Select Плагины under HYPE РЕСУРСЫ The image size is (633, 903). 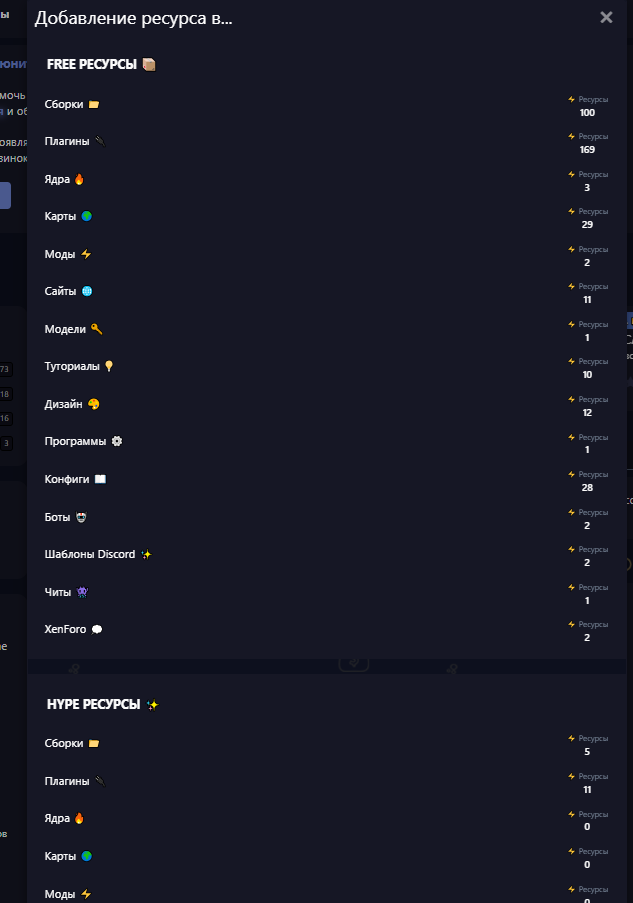click(x=67, y=780)
